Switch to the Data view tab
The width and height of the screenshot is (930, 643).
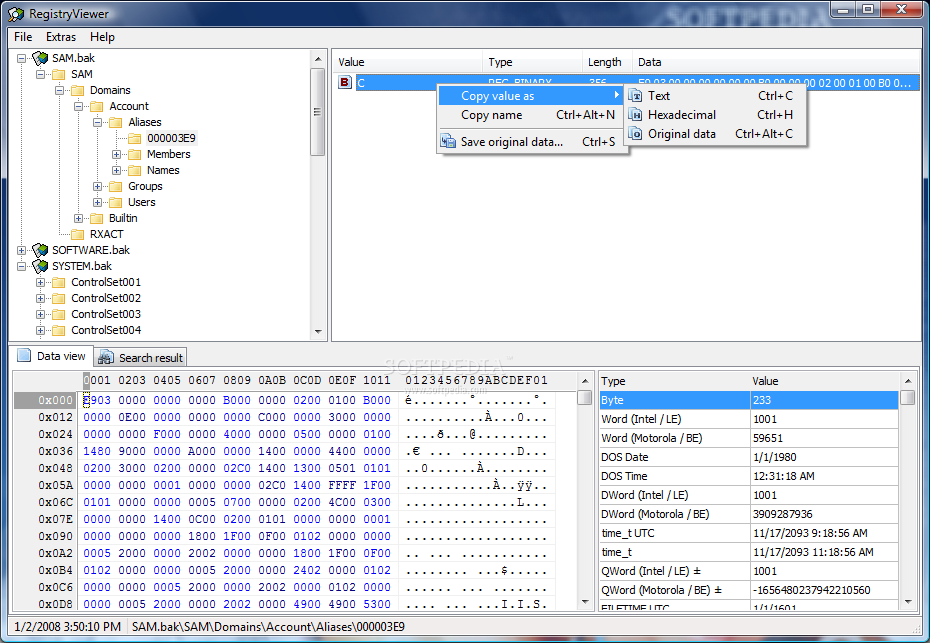(52, 356)
